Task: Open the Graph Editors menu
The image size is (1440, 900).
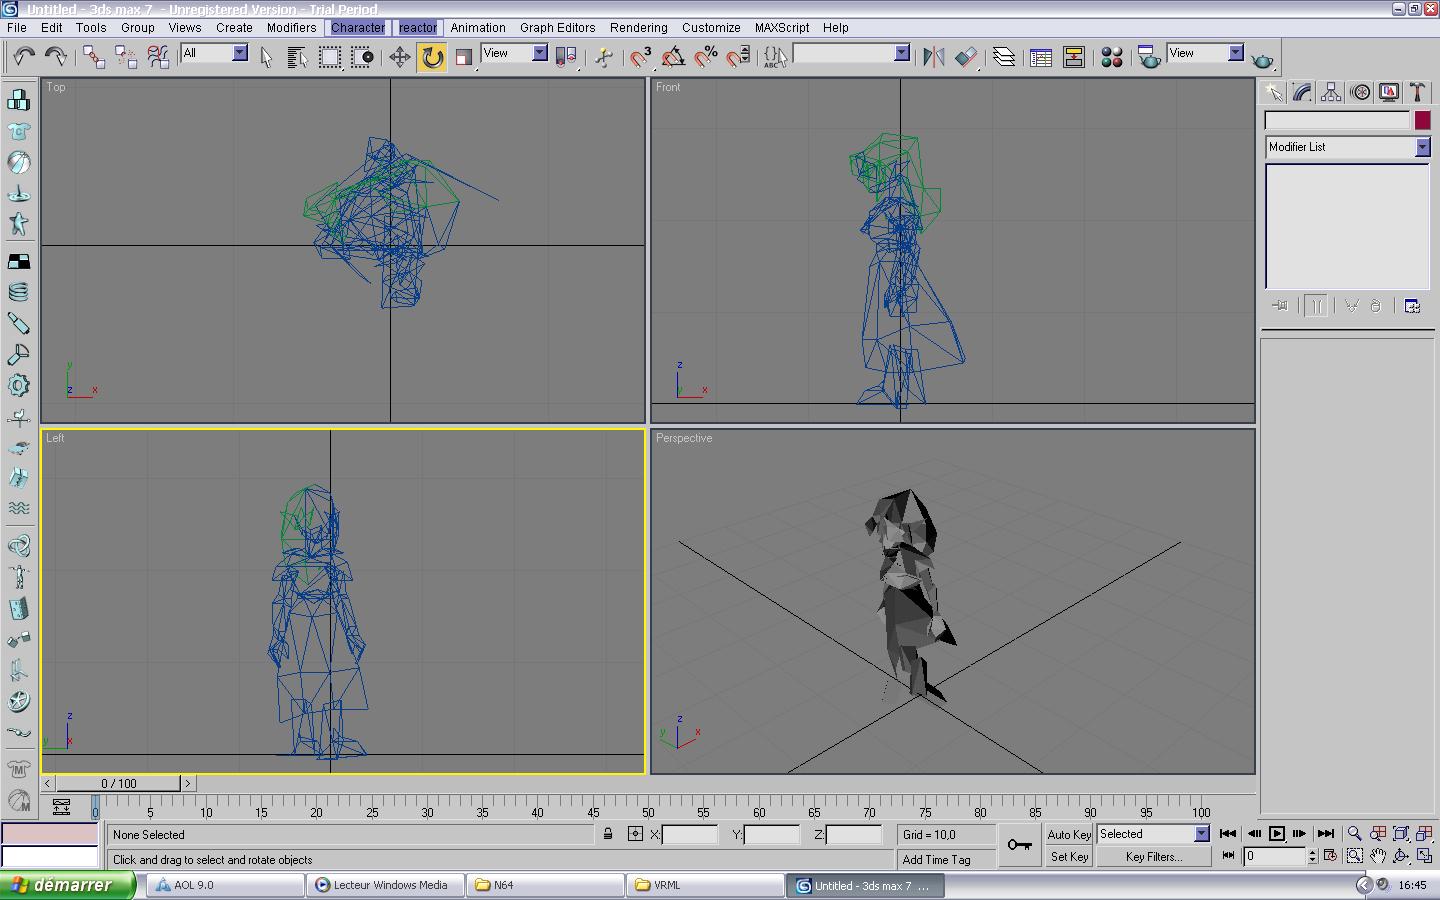Action: click(x=557, y=28)
